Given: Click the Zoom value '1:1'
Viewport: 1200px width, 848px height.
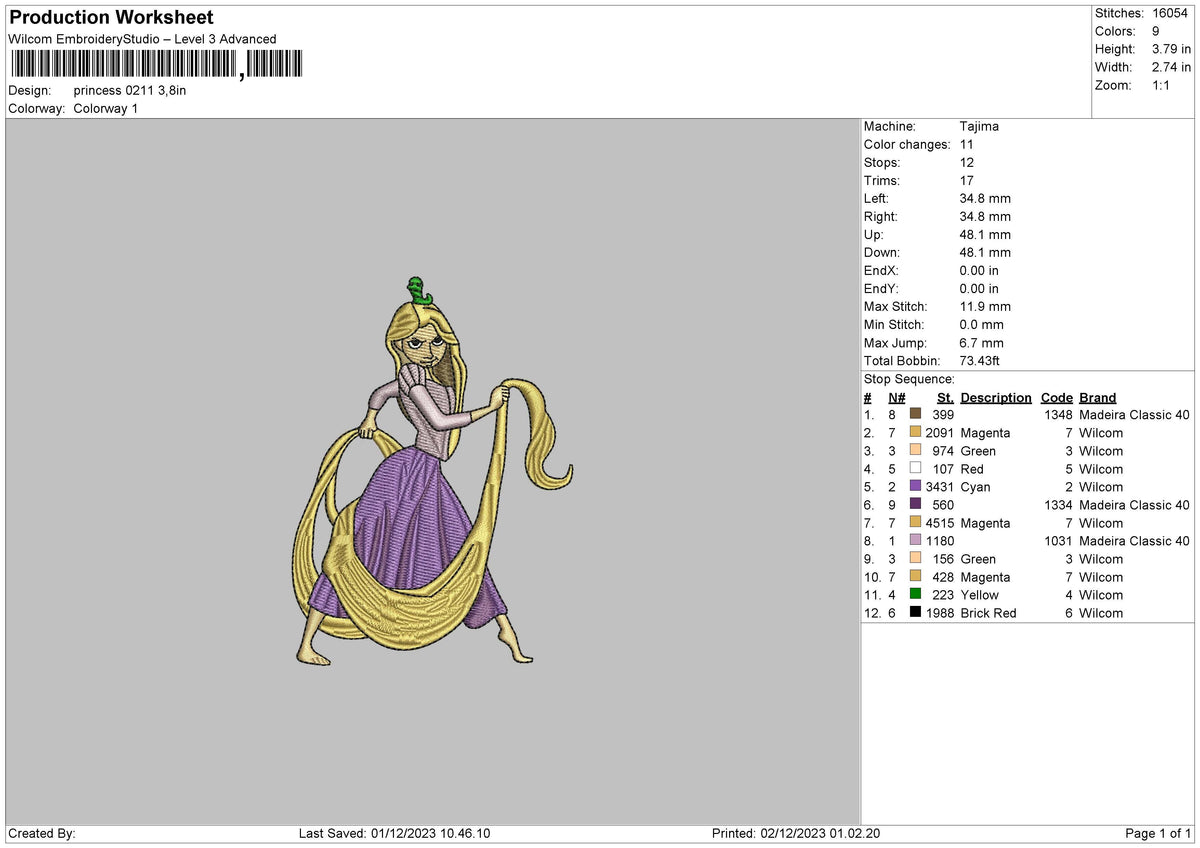Looking at the screenshot, I should 1159,85.
